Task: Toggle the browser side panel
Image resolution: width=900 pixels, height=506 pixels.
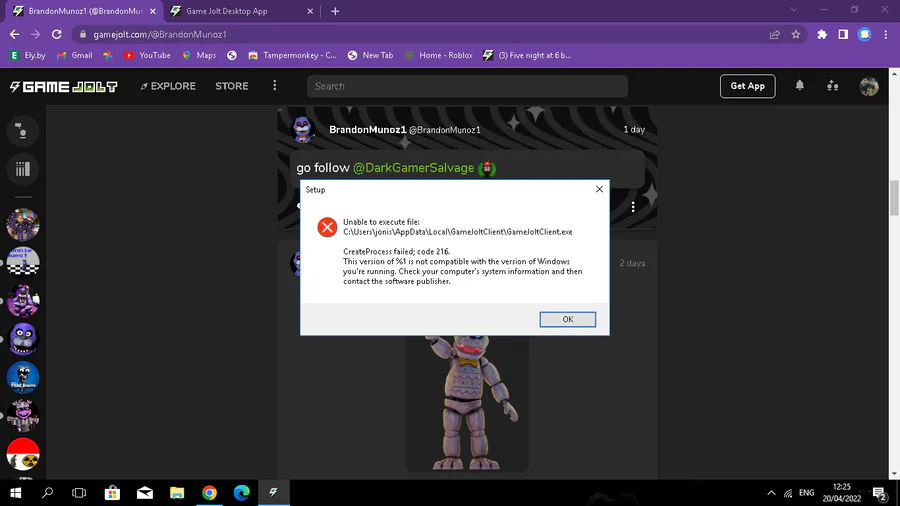Action: tap(843, 34)
